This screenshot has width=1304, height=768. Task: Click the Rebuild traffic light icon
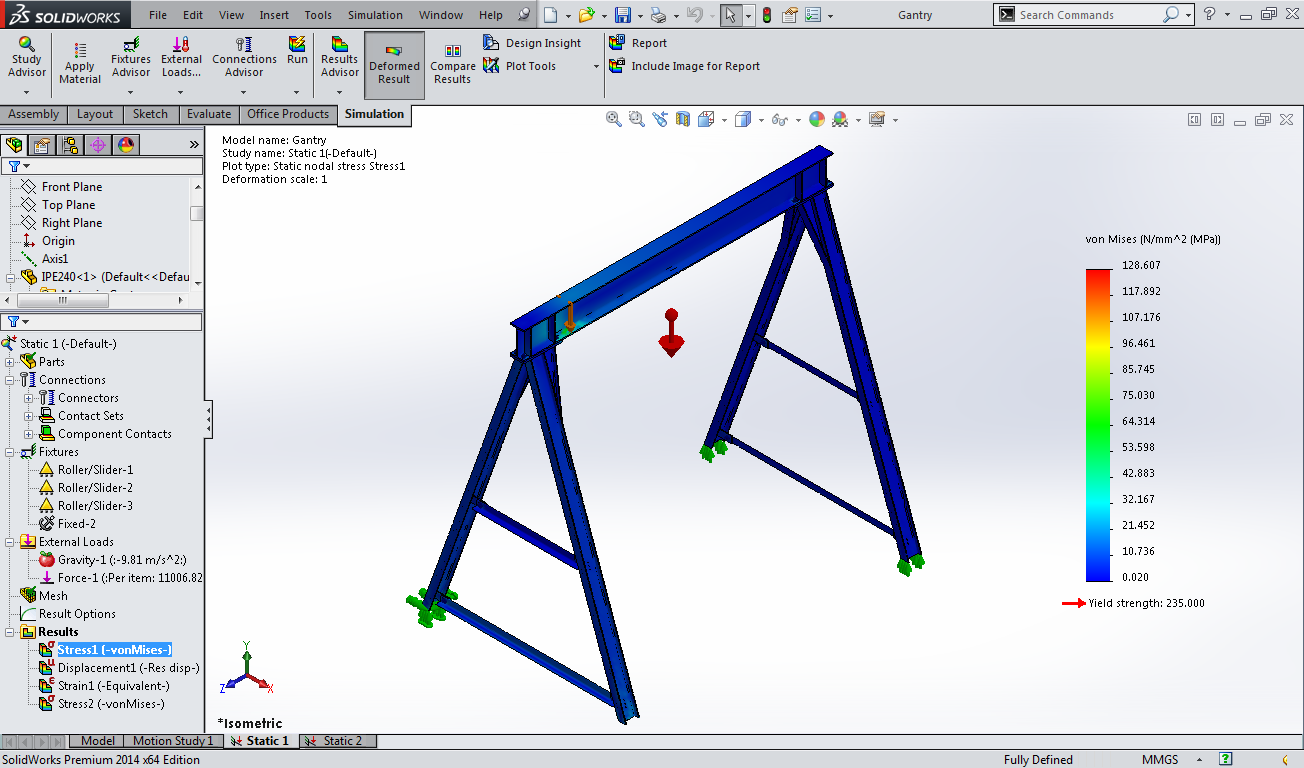767,15
